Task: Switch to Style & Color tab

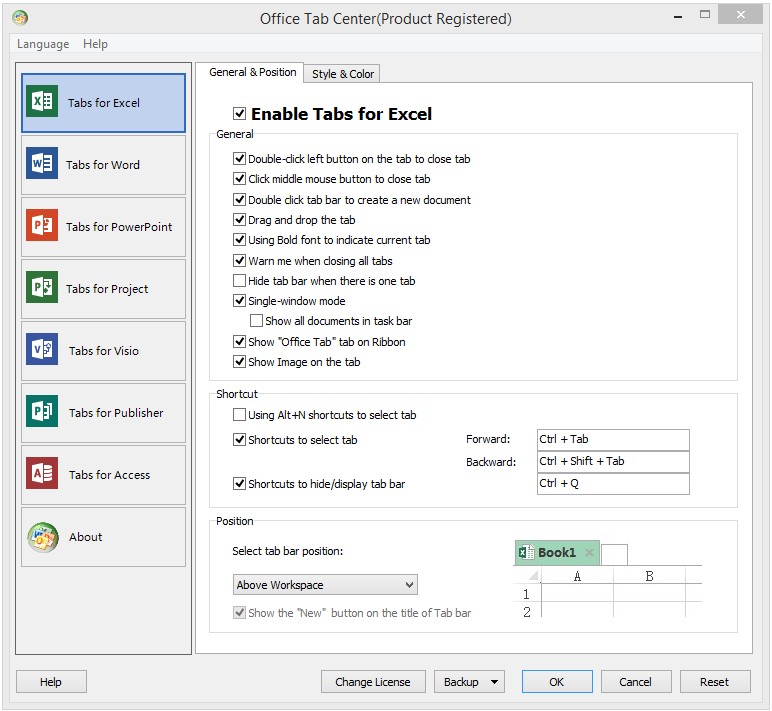Action: tap(343, 74)
